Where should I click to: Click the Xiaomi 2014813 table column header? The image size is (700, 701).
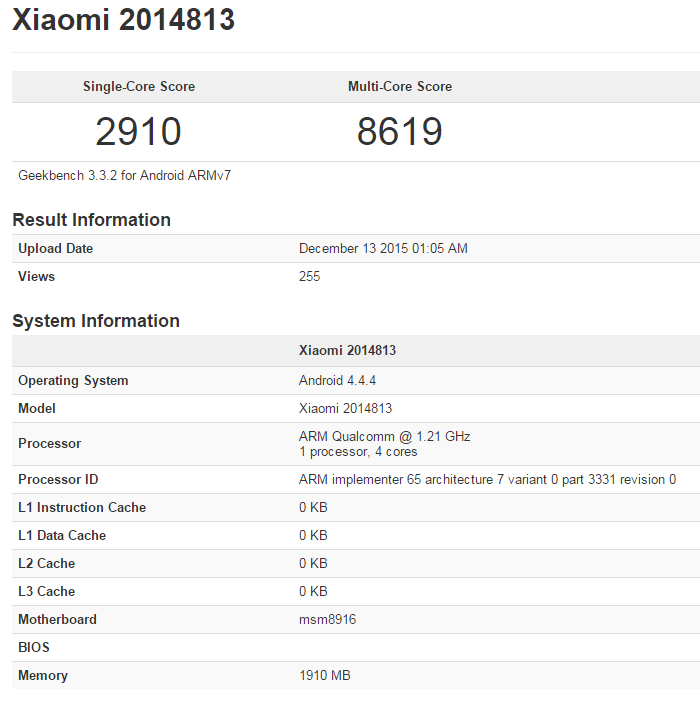[x=348, y=351]
